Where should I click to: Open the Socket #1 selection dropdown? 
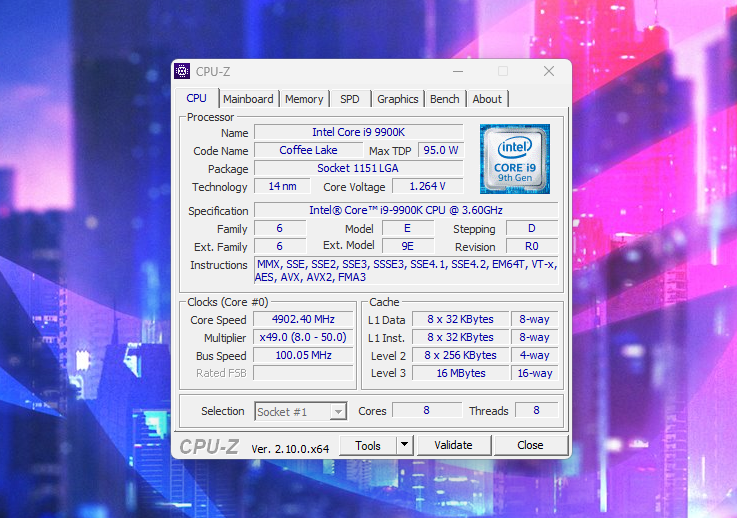pyautogui.click(x=301, y=412)
